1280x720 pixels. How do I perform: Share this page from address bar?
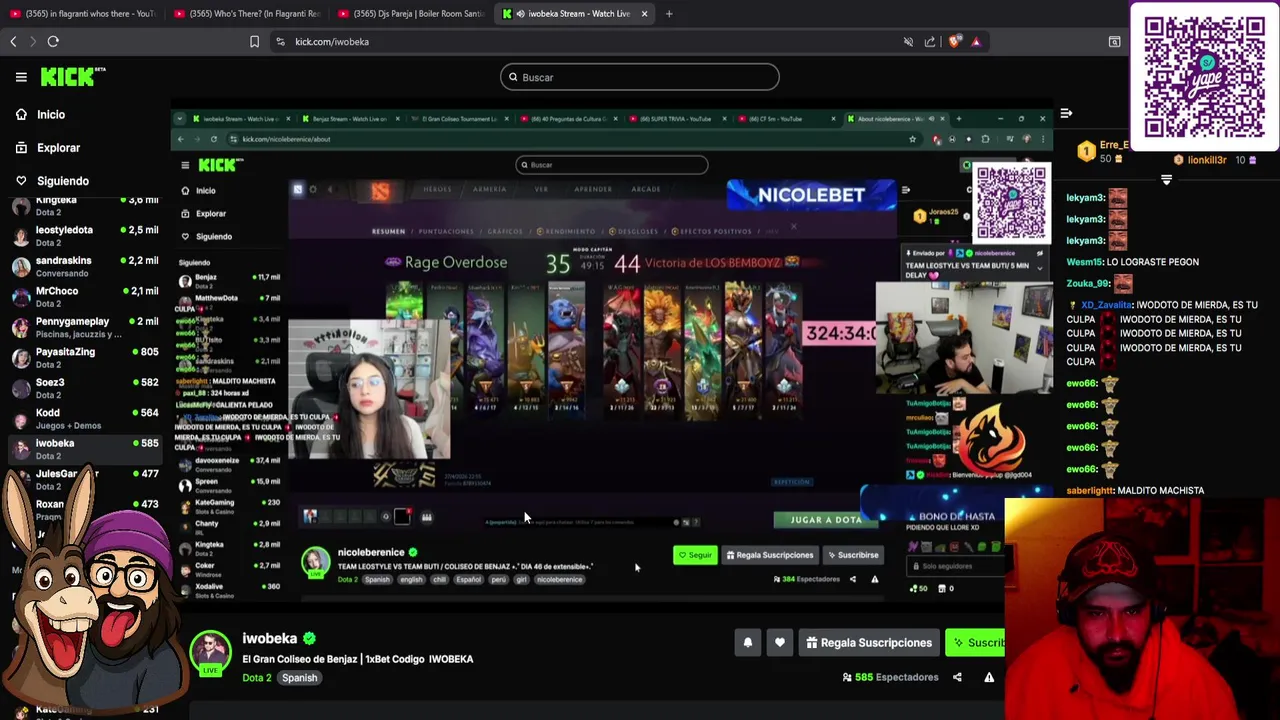(x=930, y=42)
